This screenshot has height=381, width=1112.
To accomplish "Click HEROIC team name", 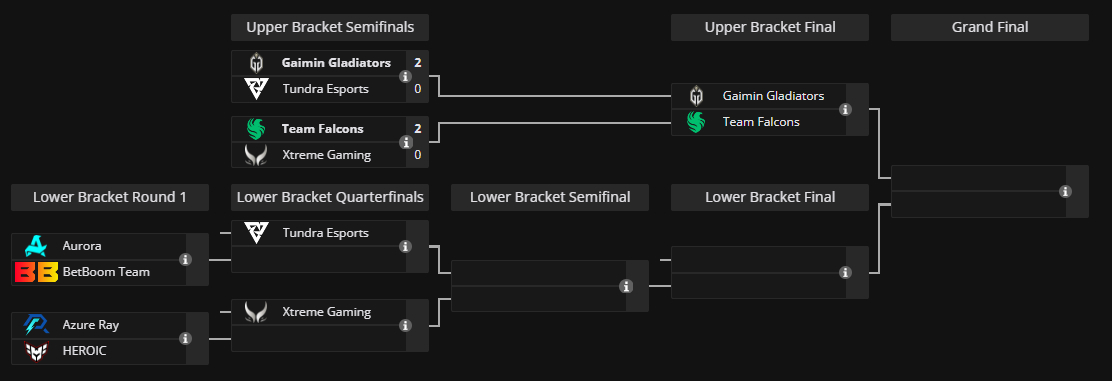I will coord(84,350).
